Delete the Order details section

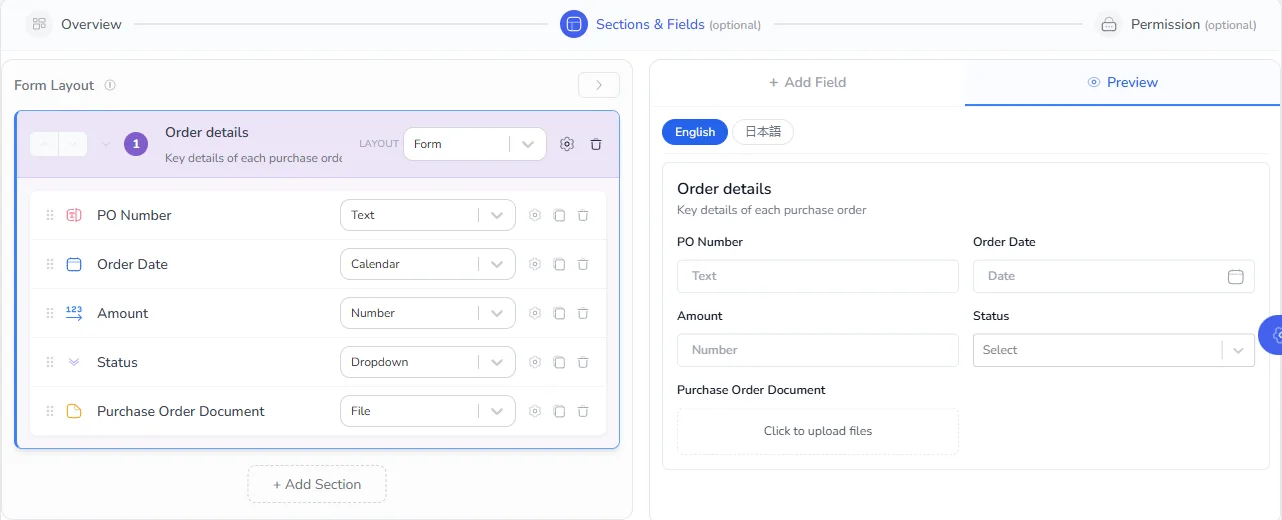[596, 144]
